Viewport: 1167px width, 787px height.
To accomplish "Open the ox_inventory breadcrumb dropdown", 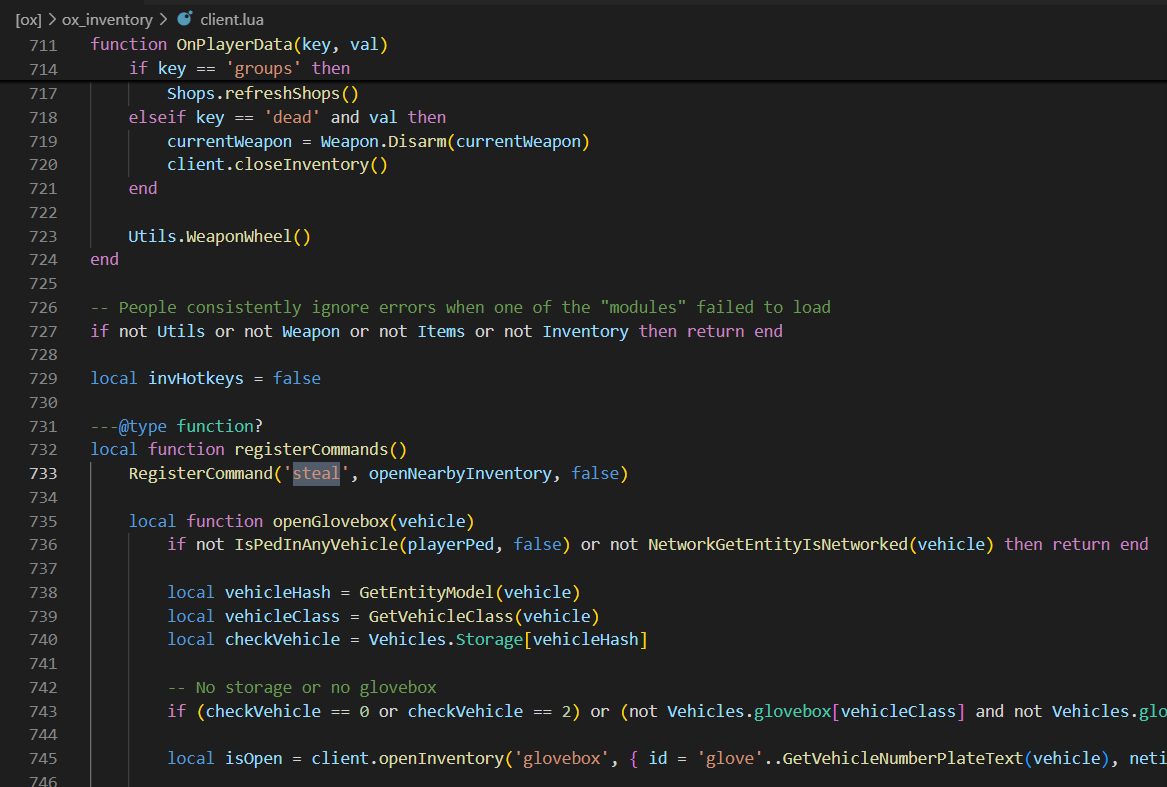I will point(107,19).
